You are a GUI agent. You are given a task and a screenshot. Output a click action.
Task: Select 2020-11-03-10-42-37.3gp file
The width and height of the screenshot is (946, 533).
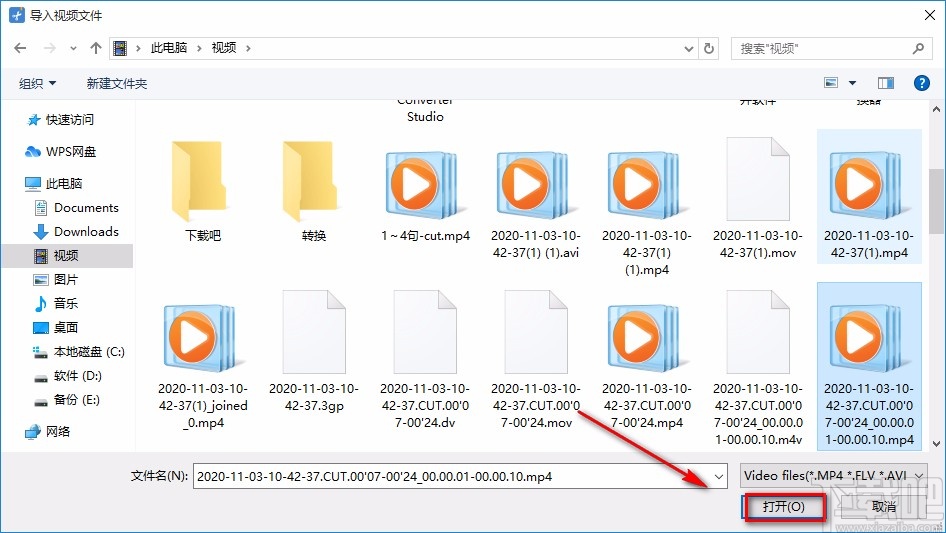(314, 350)
